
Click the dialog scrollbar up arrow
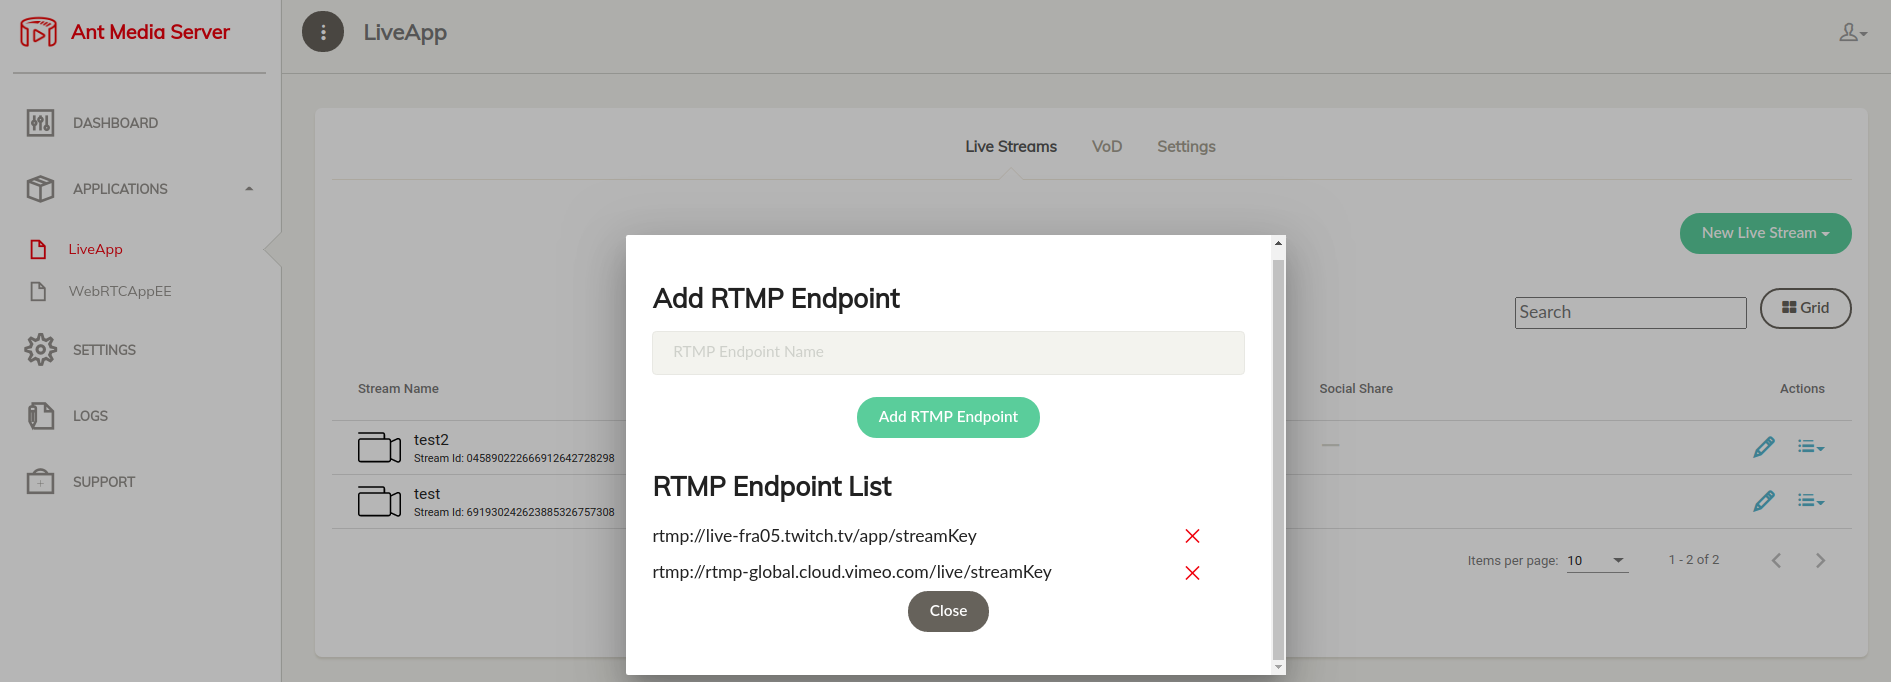[x=1278, y=243]
